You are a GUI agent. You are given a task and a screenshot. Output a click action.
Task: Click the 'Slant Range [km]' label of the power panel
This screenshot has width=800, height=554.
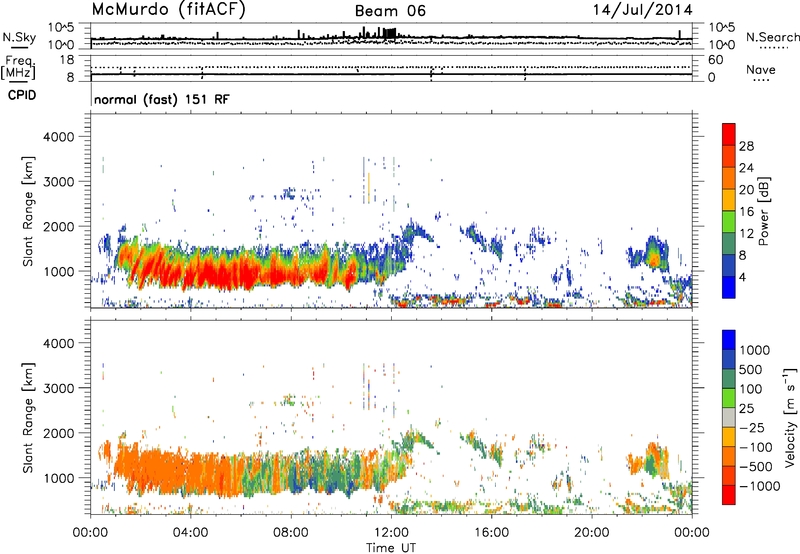tap(28, 211)
